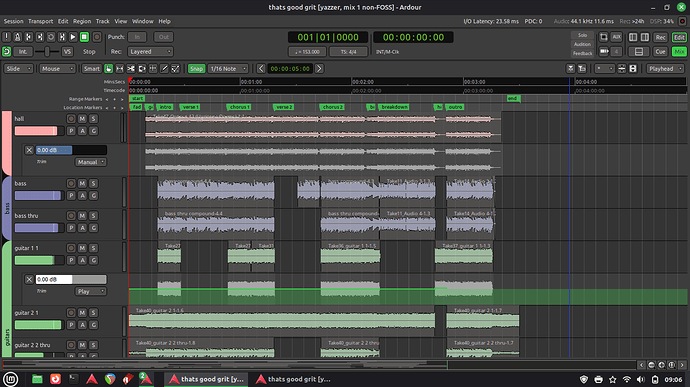
Task: Open the Session menu
Action: [14, 21]
